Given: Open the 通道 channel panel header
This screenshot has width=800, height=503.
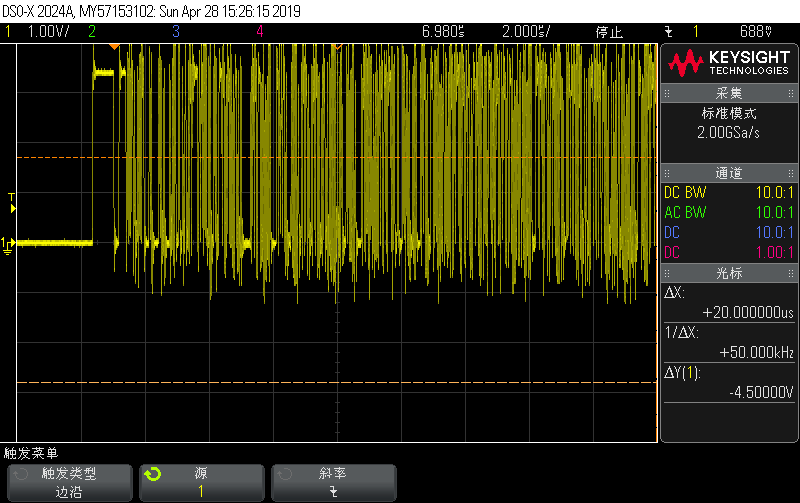Looking at the screenshot, I should [x=729, y=173].
